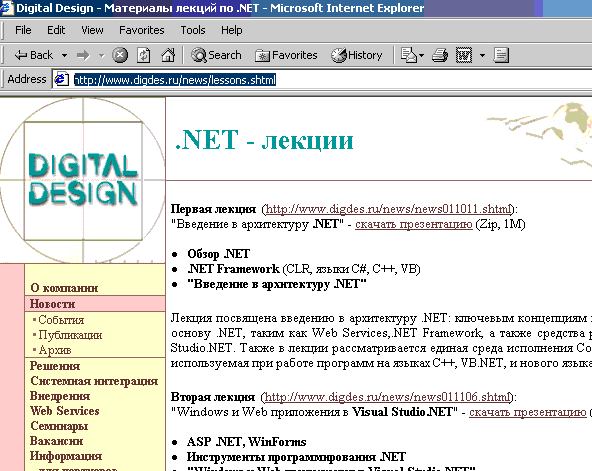This screenshot has height=471, width=592.
Task: Open the Favorites menu
Action: (x=142, y=30)
